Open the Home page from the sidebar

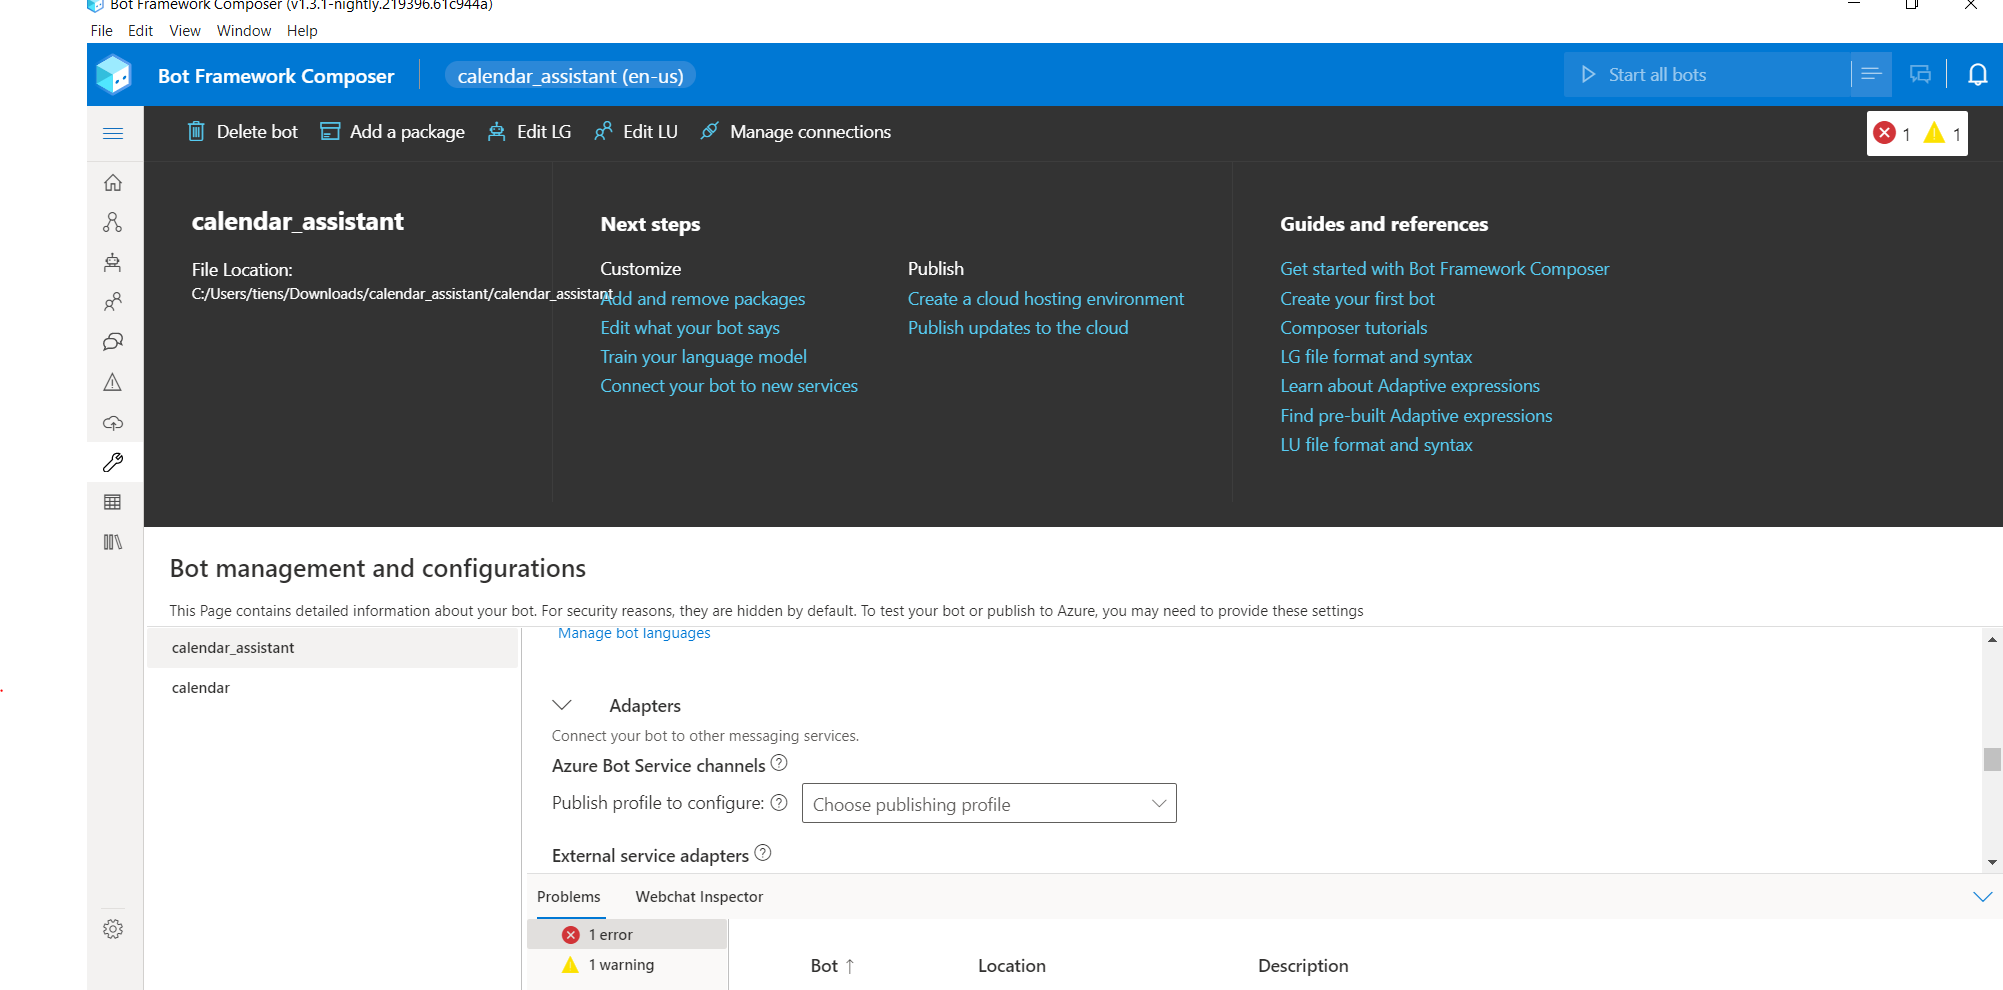tap(113, 182)
